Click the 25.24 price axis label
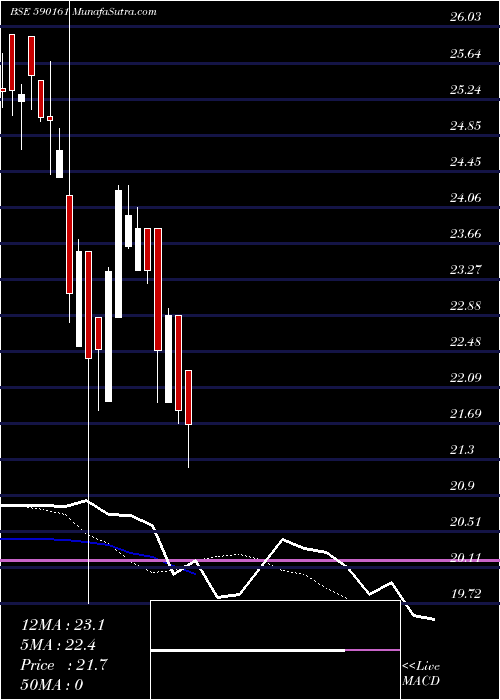 pyautogui.click(x=466, y=90)
